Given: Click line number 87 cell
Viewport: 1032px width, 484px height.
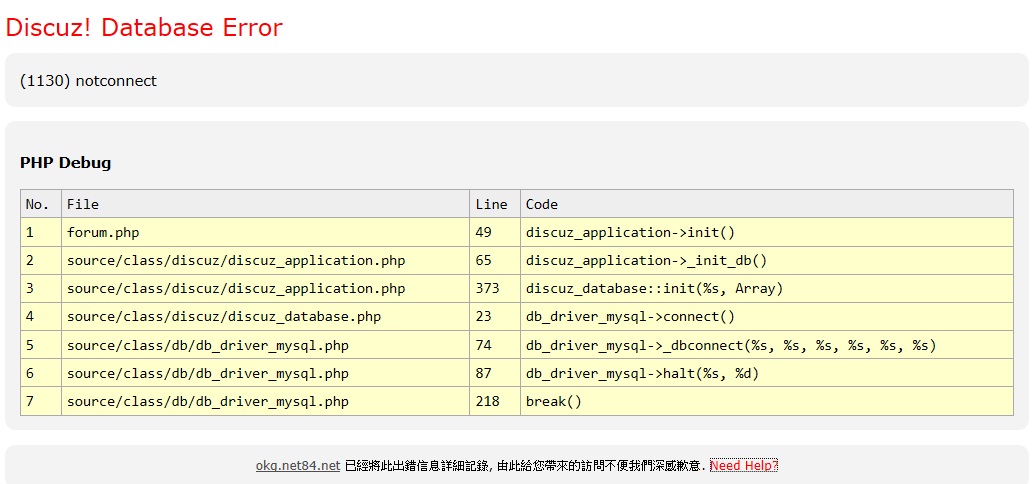Looking at the screenshot, I should pos(495,373).
